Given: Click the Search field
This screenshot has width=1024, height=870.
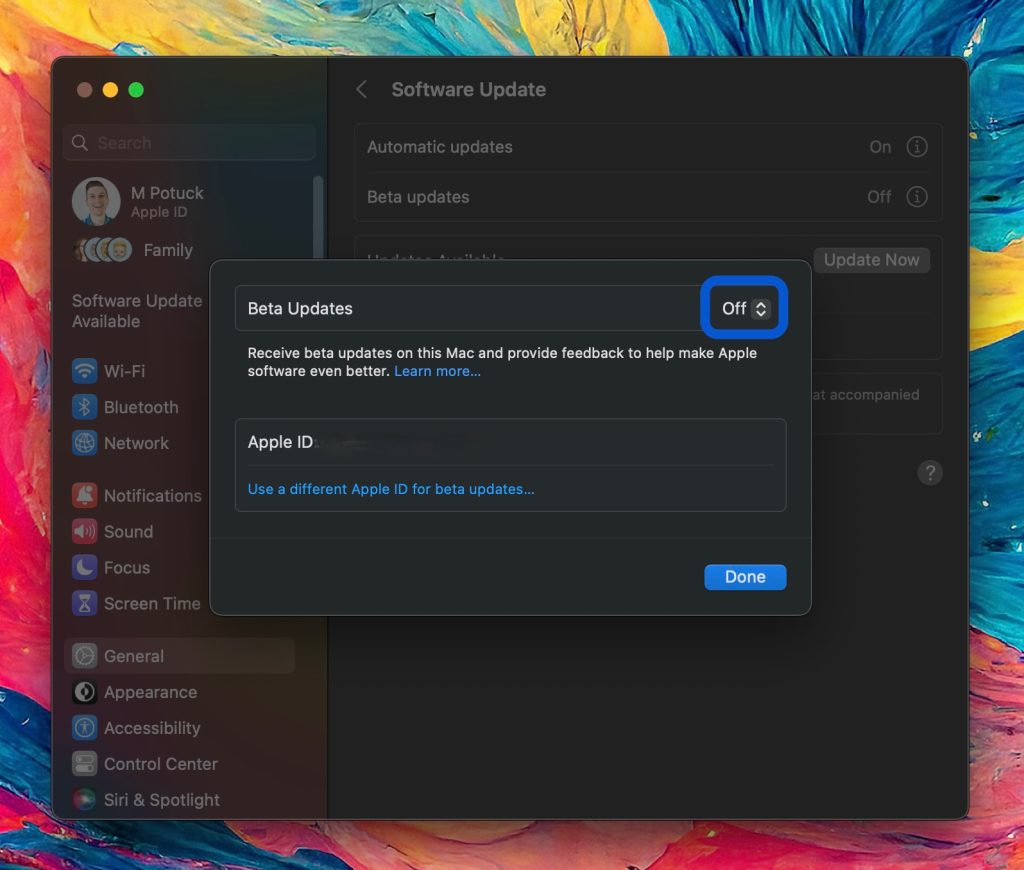Looking at the screenshot, I should click(x=190, y=143).
